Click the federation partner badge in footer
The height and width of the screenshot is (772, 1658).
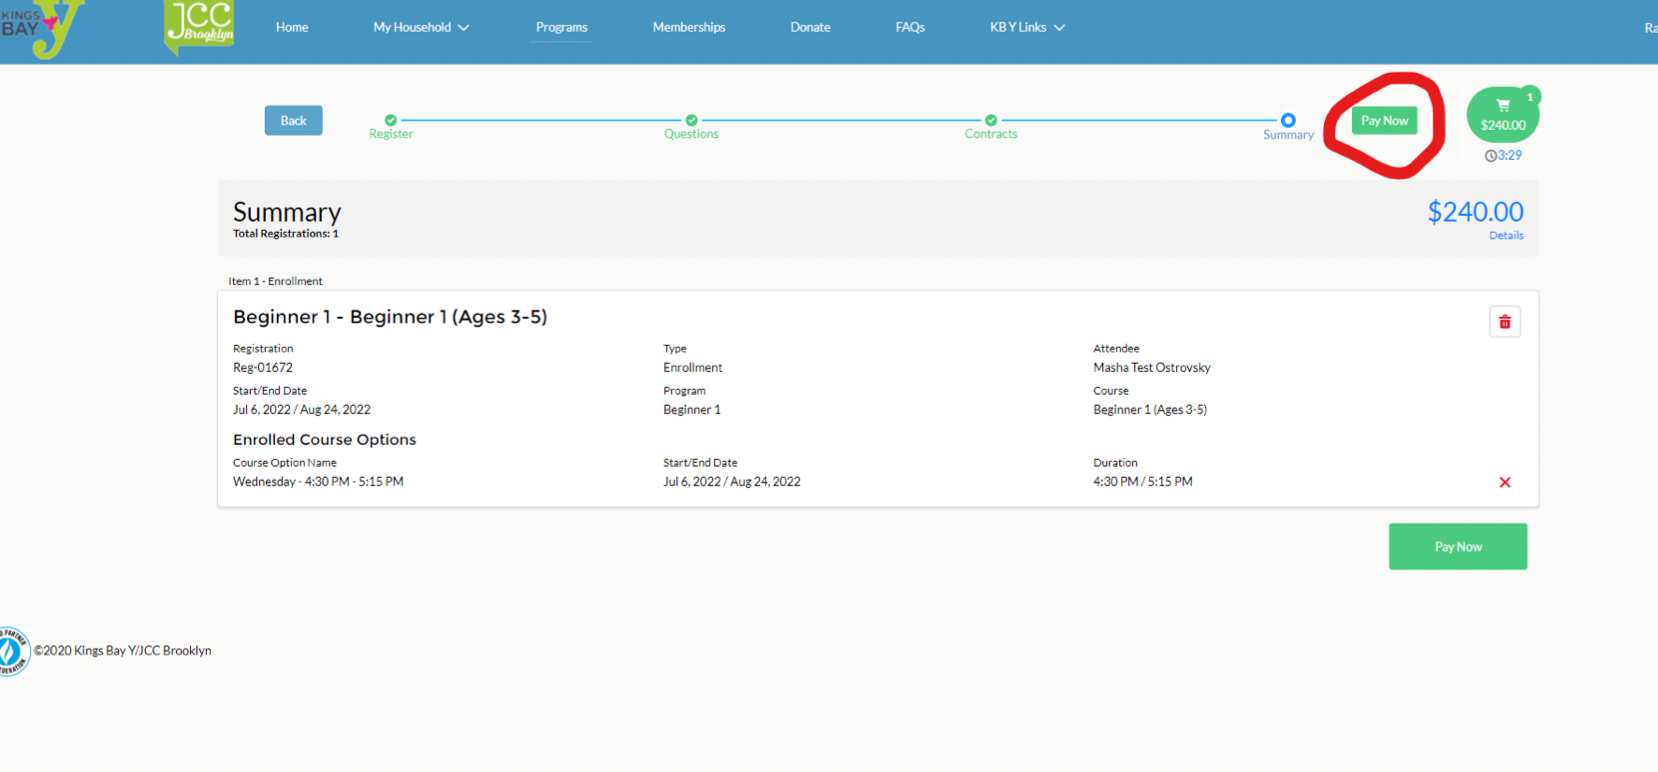[13, 651]
